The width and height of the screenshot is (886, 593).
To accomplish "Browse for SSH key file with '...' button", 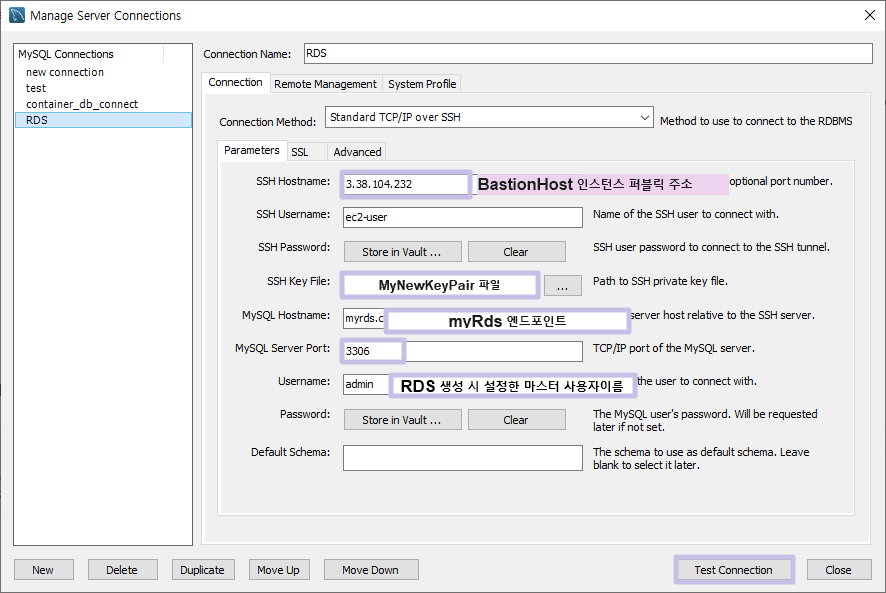I will (563, 285).
